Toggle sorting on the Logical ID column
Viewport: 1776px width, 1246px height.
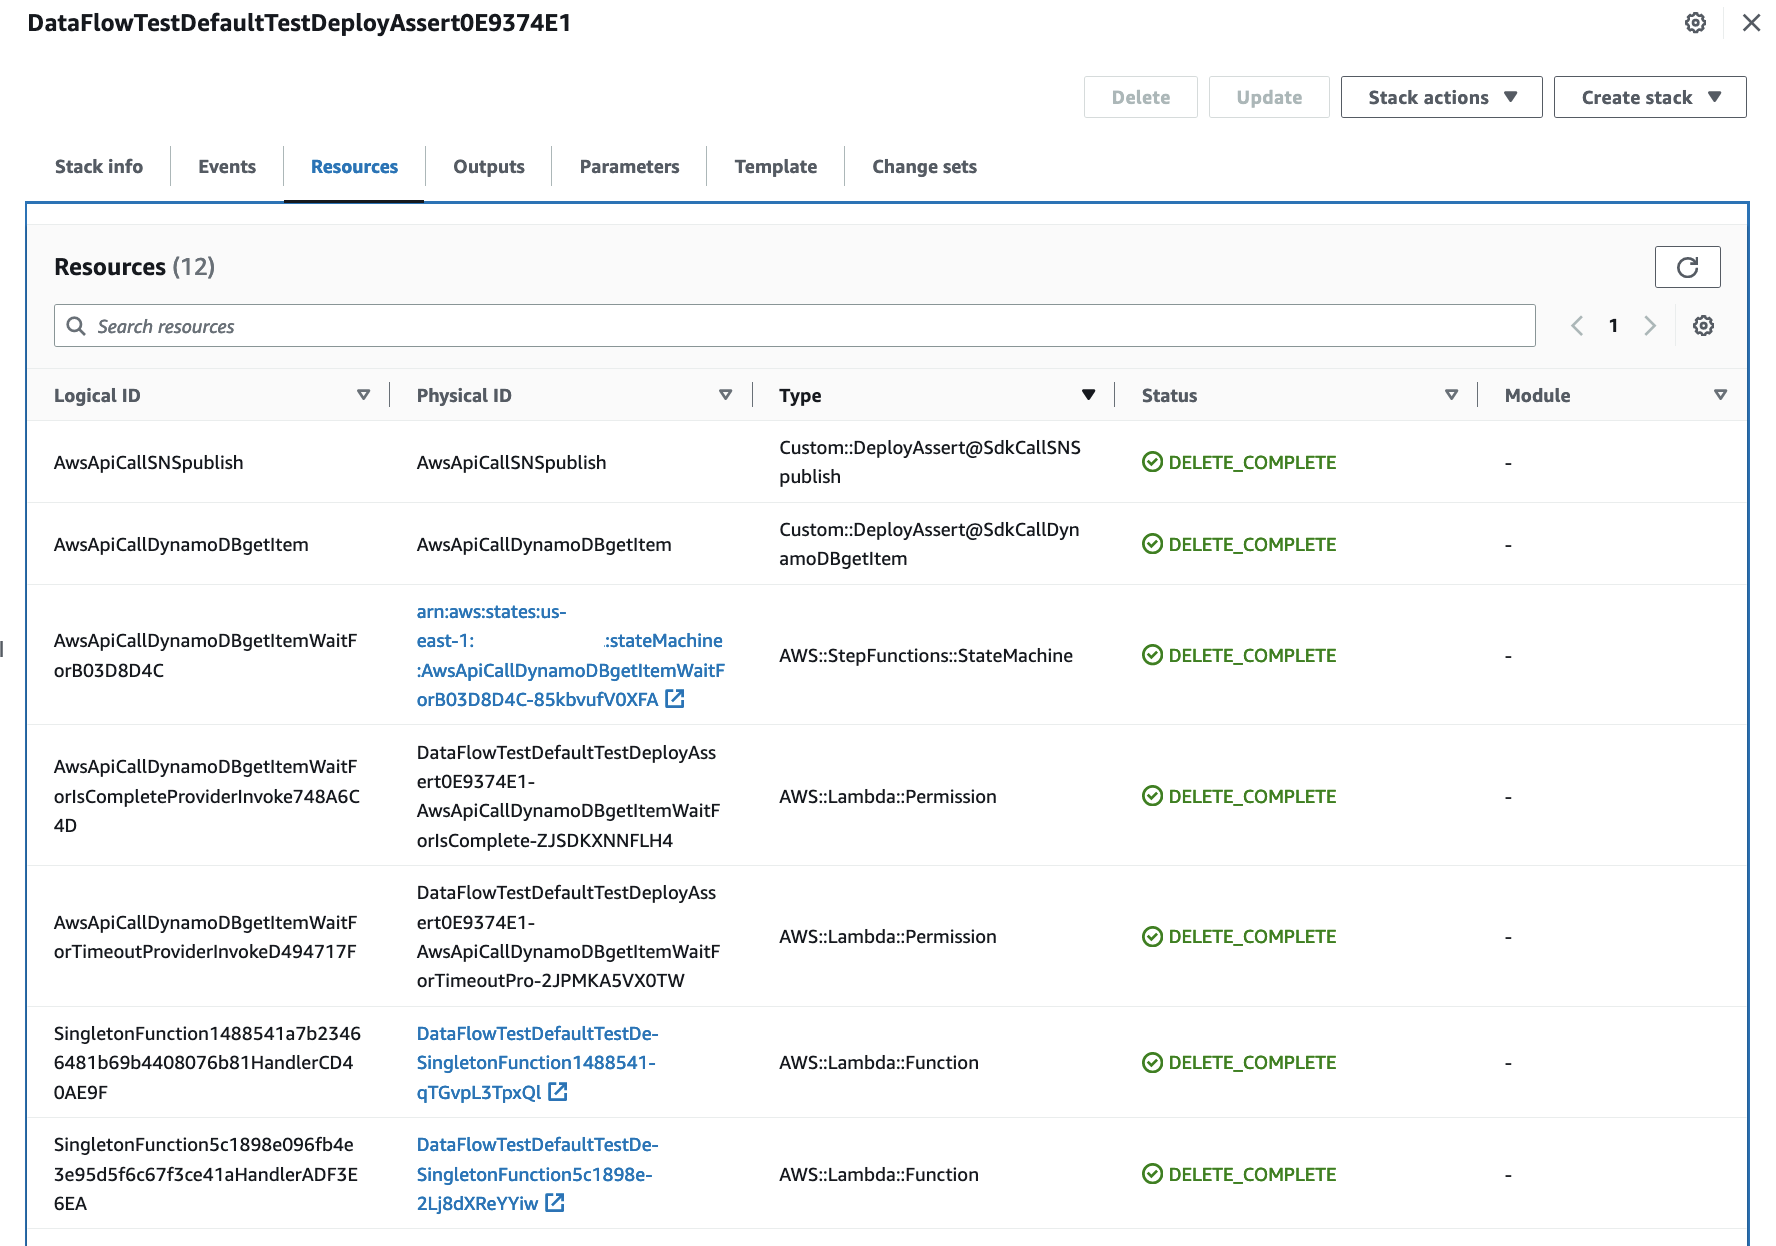[364, 394]
